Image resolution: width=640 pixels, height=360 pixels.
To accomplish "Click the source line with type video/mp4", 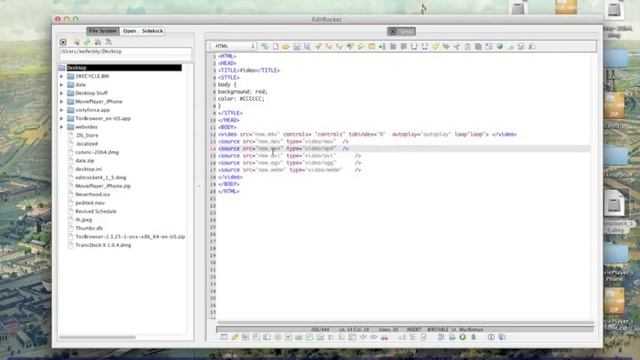I will pos(283,149).
